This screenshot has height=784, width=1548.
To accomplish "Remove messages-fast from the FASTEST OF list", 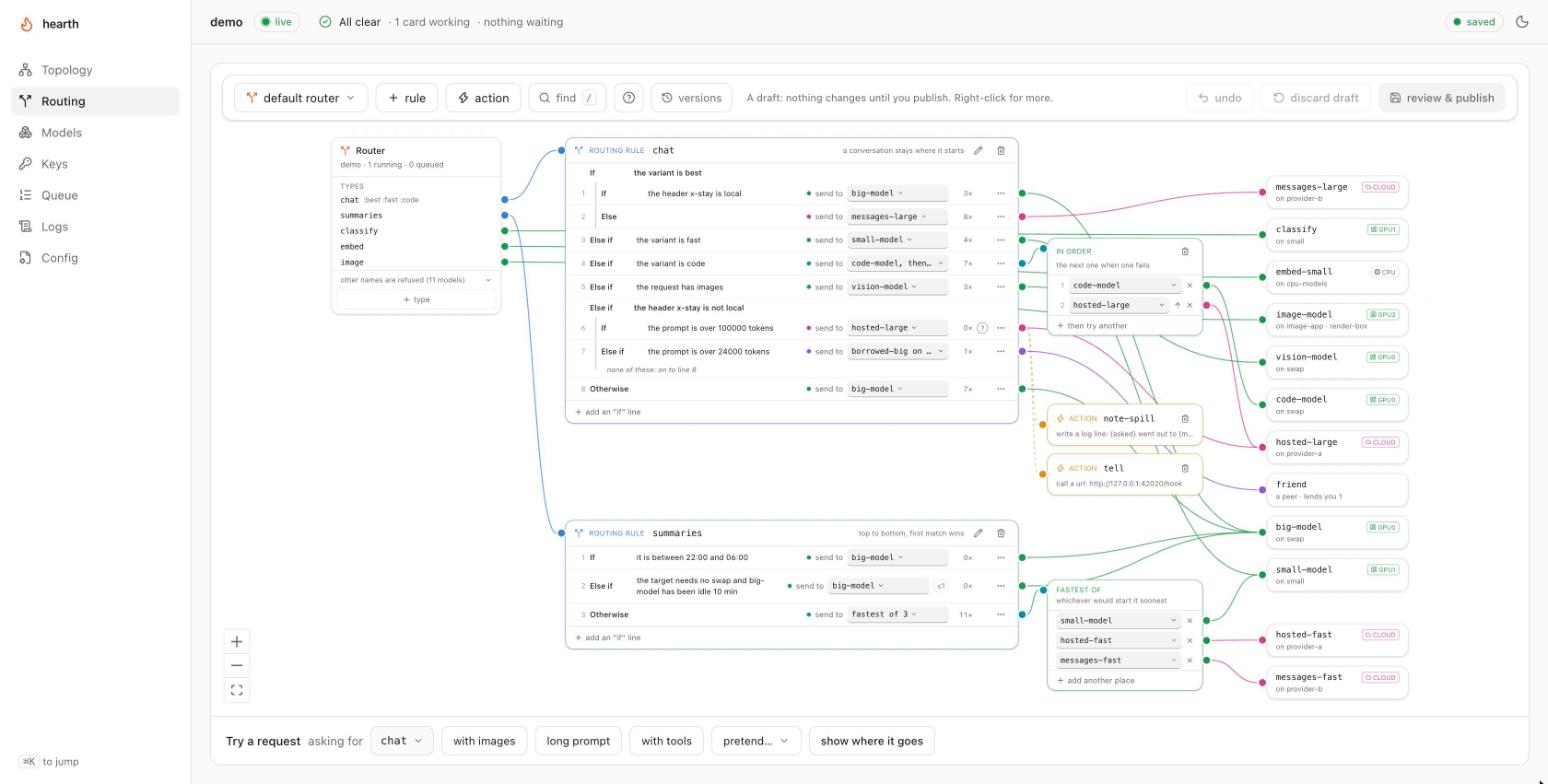I will (1189, 660).
